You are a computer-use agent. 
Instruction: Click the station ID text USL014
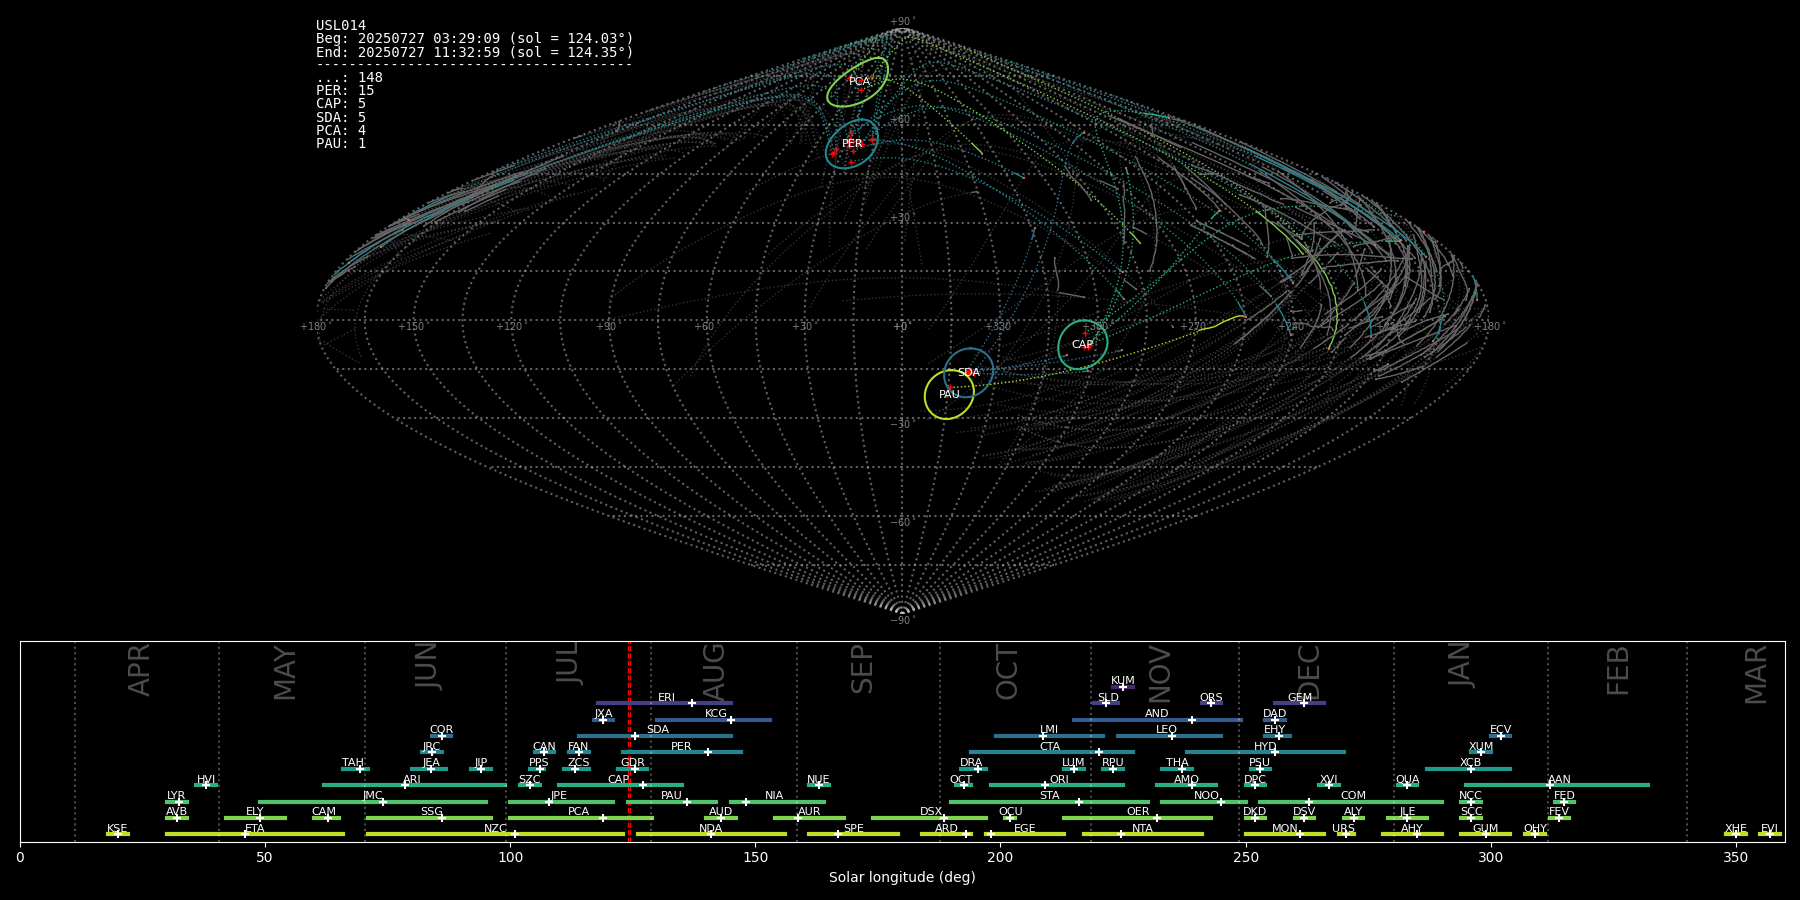pos(341,26)
